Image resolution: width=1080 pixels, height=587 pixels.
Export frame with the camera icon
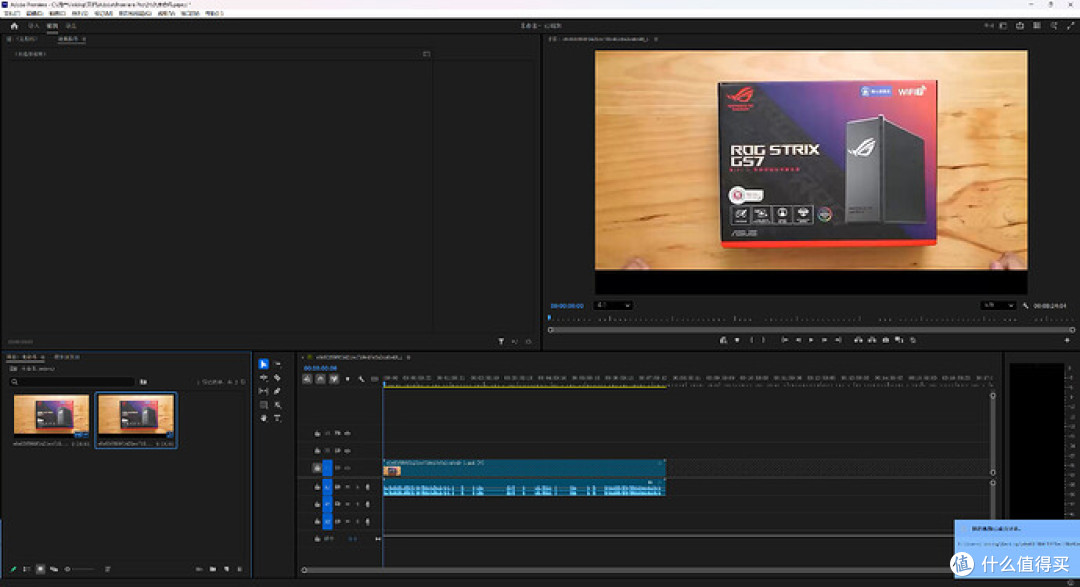pyautogui.click(x=886, y=340)
